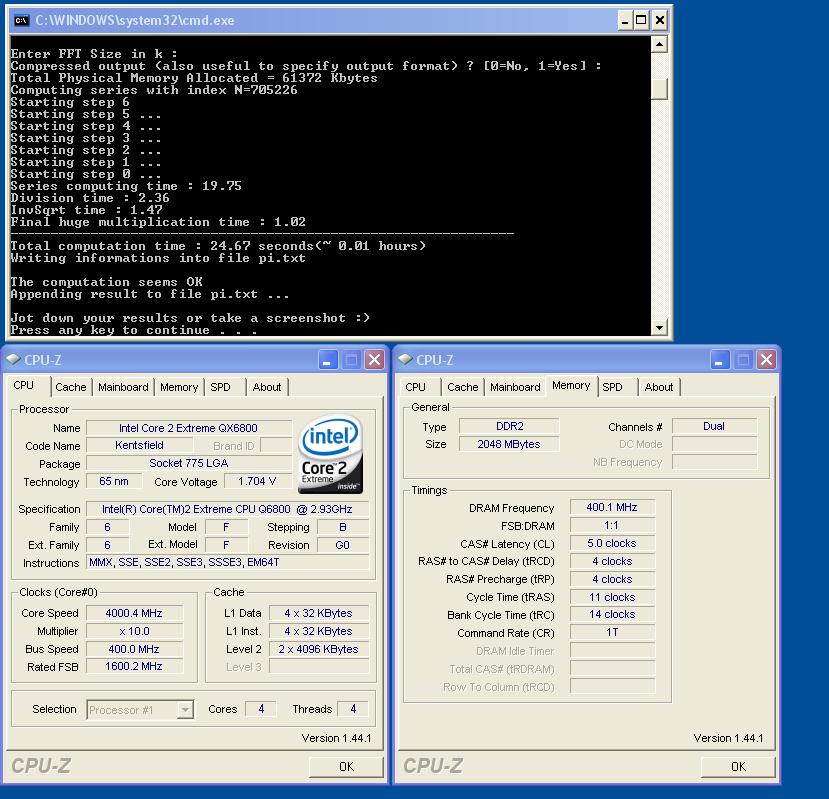This screenshot has height=799, width=829.
Task: Open About tab in left CPU-Z window
Action: 267,387
